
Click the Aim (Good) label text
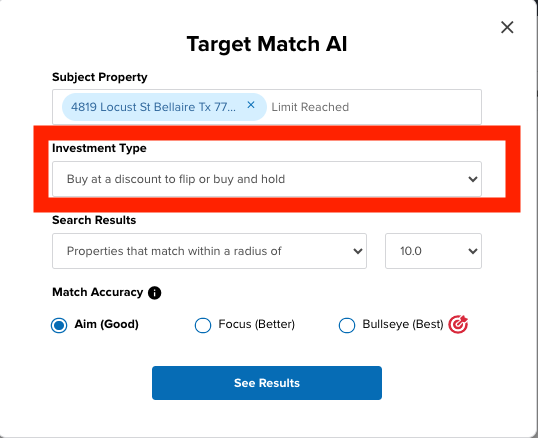point(107,324)
